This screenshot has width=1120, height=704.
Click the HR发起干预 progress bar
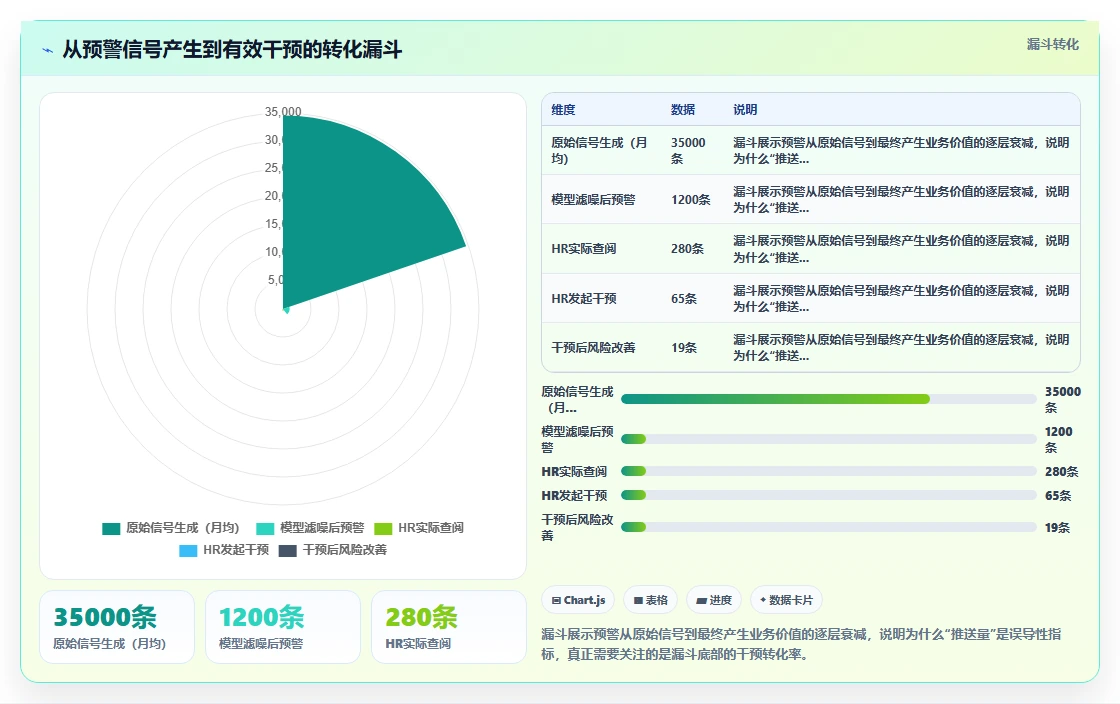click(x=829, y=496)
